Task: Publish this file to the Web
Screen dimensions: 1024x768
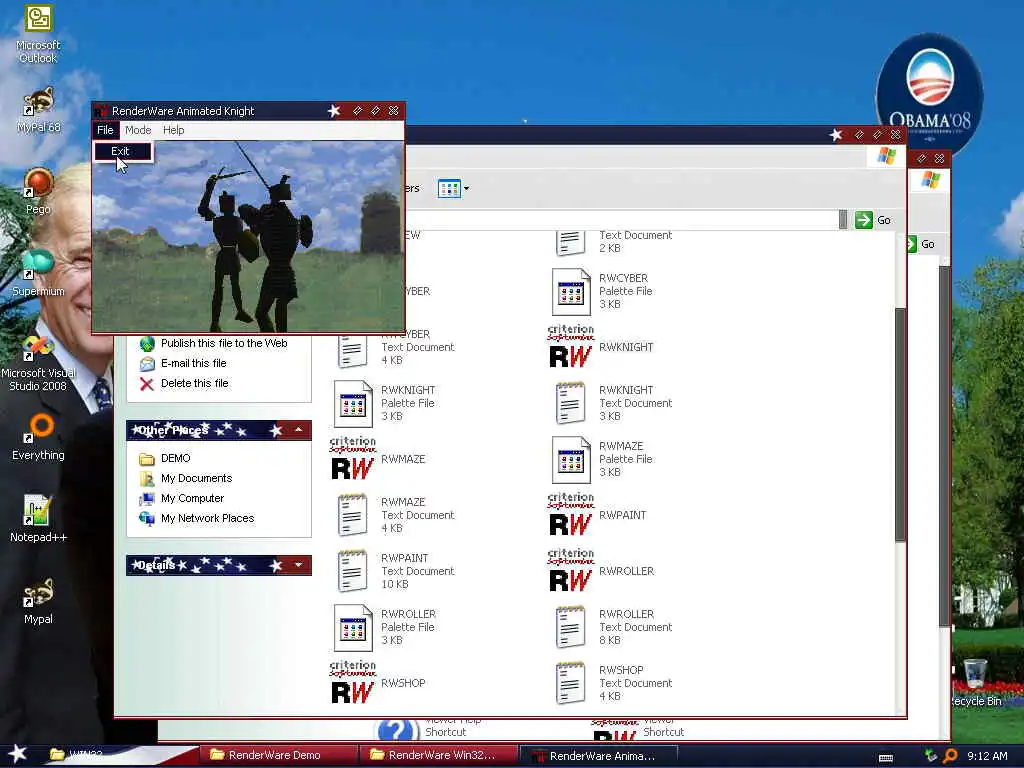Action: pos(224,344)
